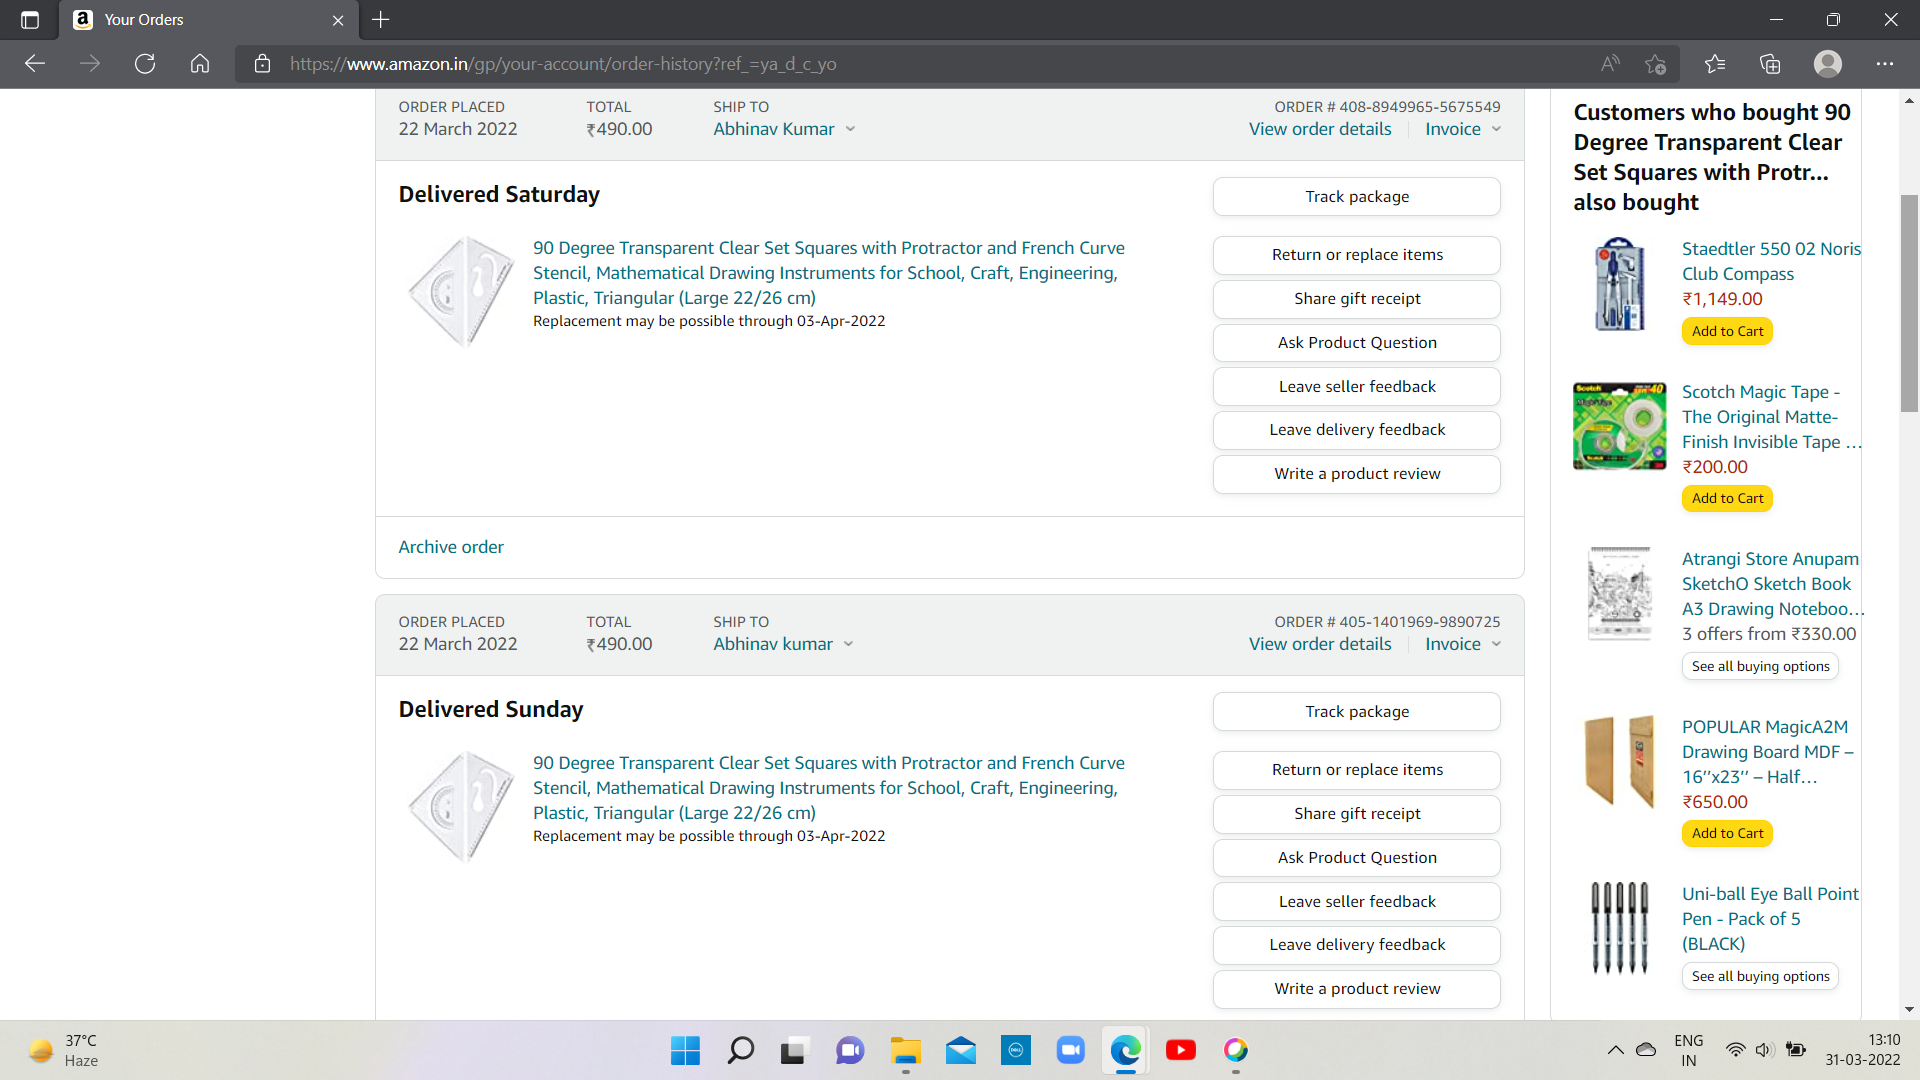Screen dimensions: 1920x1080
Task: Open Collections icon in toolbar
Action: [x=1770, y=64]
